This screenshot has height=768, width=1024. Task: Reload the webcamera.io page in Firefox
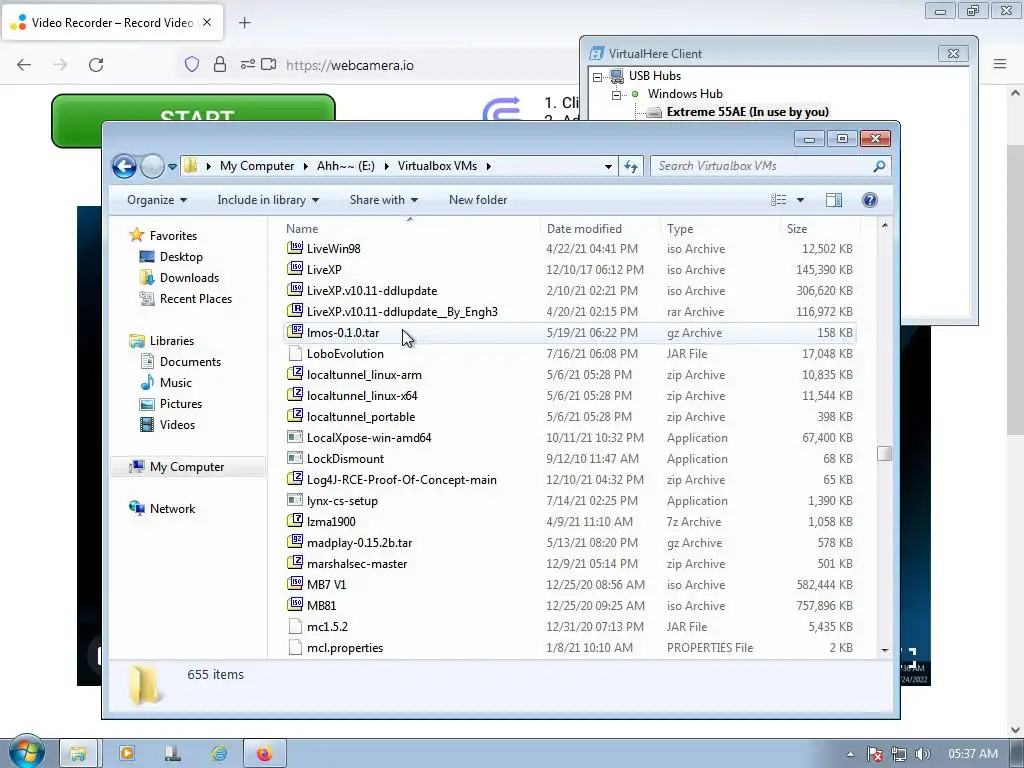pyautogui.click(x=96, y=65)
